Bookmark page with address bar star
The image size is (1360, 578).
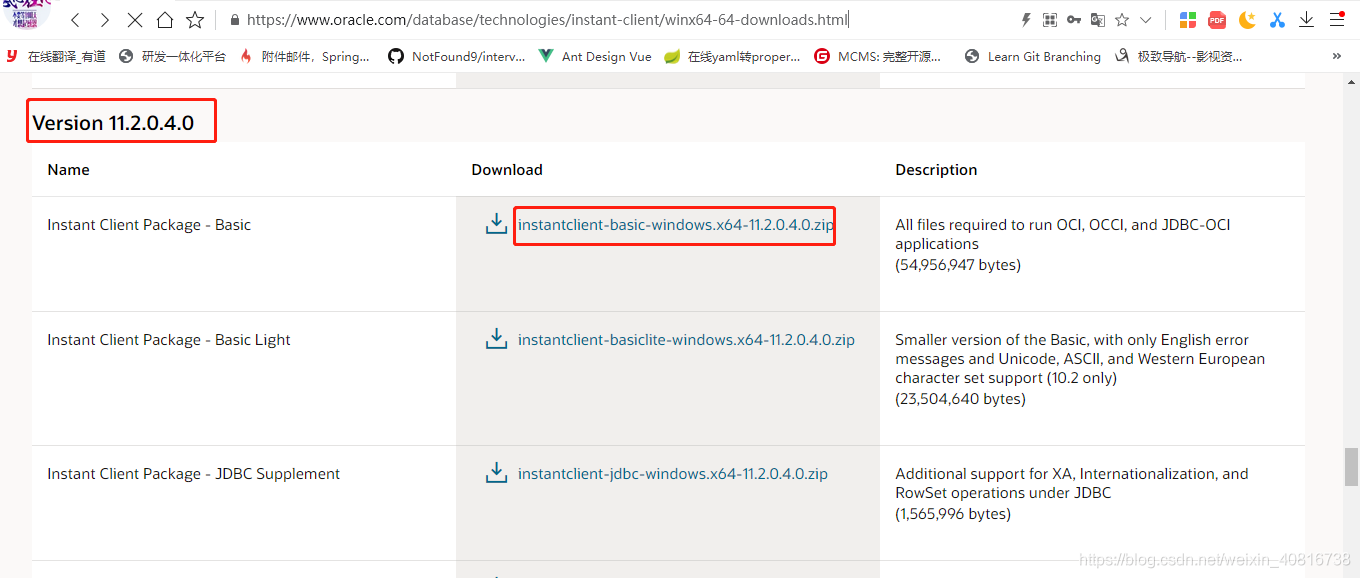1122,20
